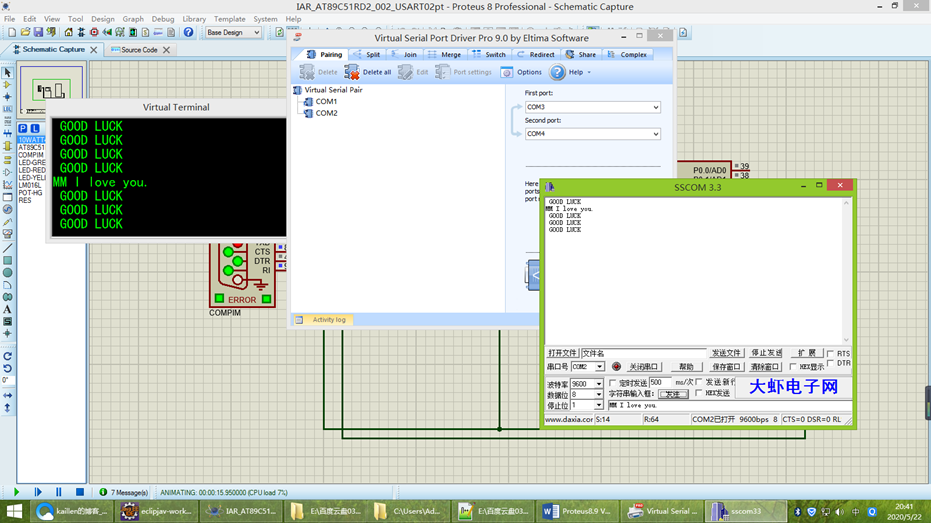Click 发送 send button in SSCOM
Screen dimensions: 931x523
(x=673, y=394)
